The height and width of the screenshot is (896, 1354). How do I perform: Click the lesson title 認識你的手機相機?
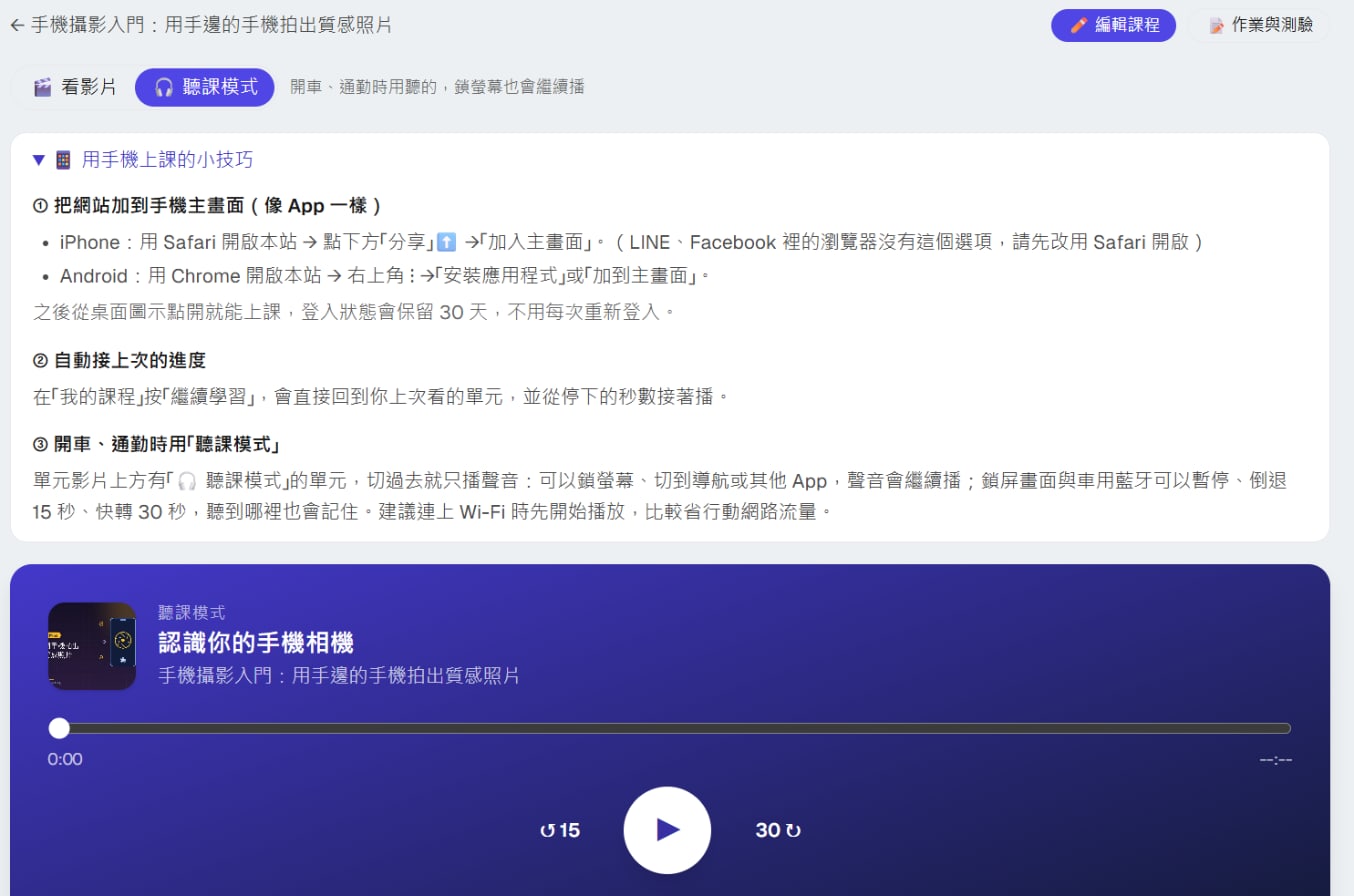tap(256, 642)
